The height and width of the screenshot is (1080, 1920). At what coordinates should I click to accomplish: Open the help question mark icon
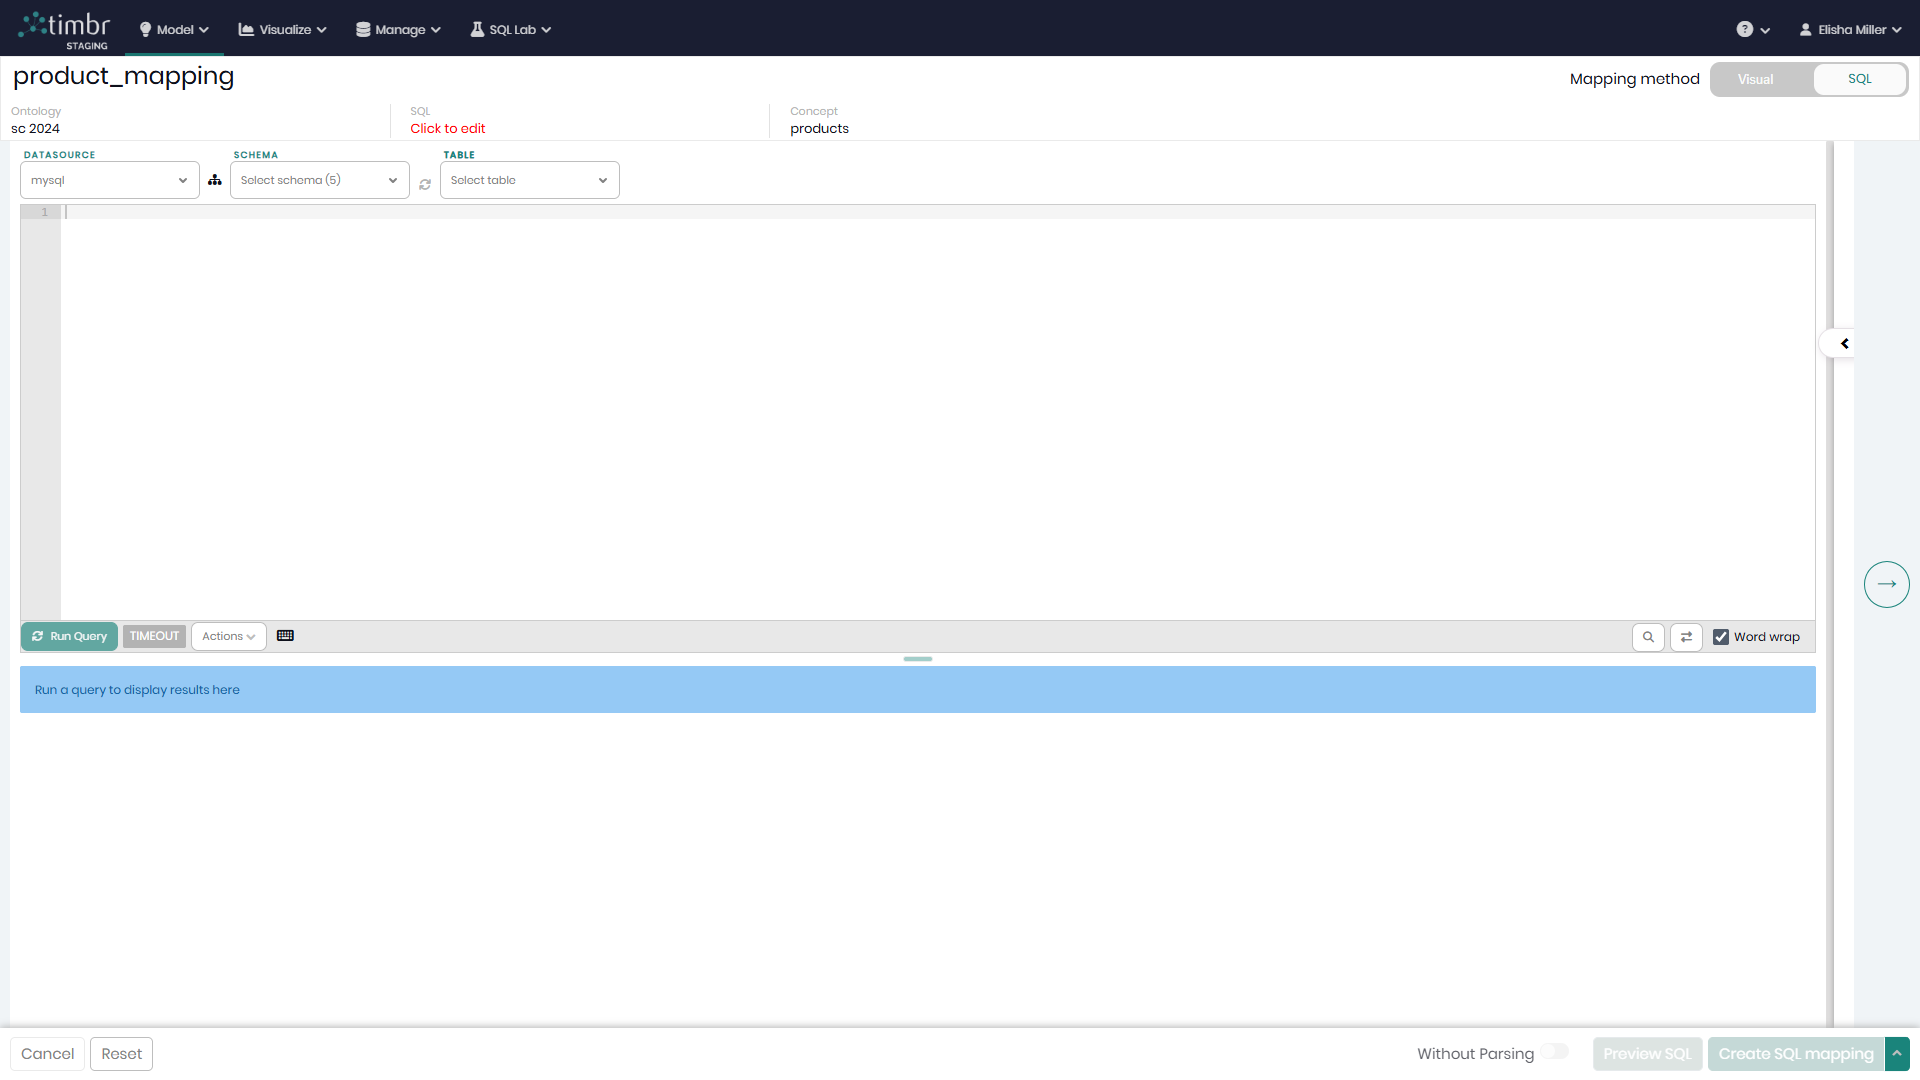coord(1747,29)
